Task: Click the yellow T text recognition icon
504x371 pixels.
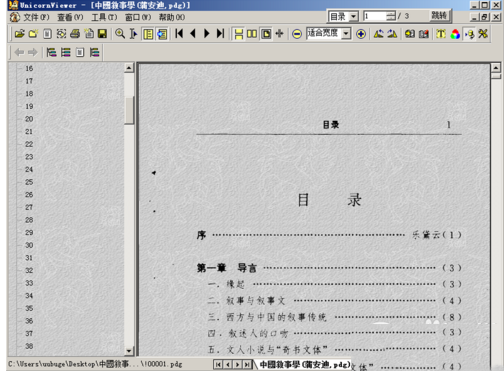Action: (441, 34)
